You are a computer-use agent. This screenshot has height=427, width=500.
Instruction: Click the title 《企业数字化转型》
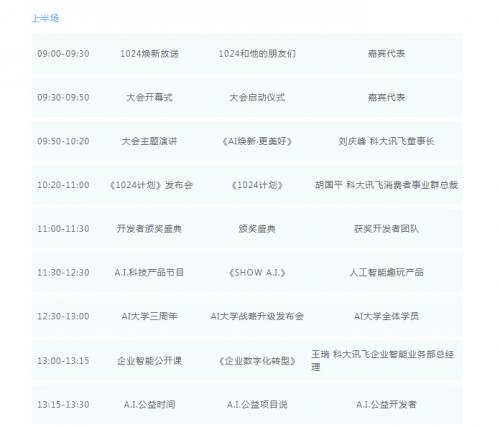257,361
